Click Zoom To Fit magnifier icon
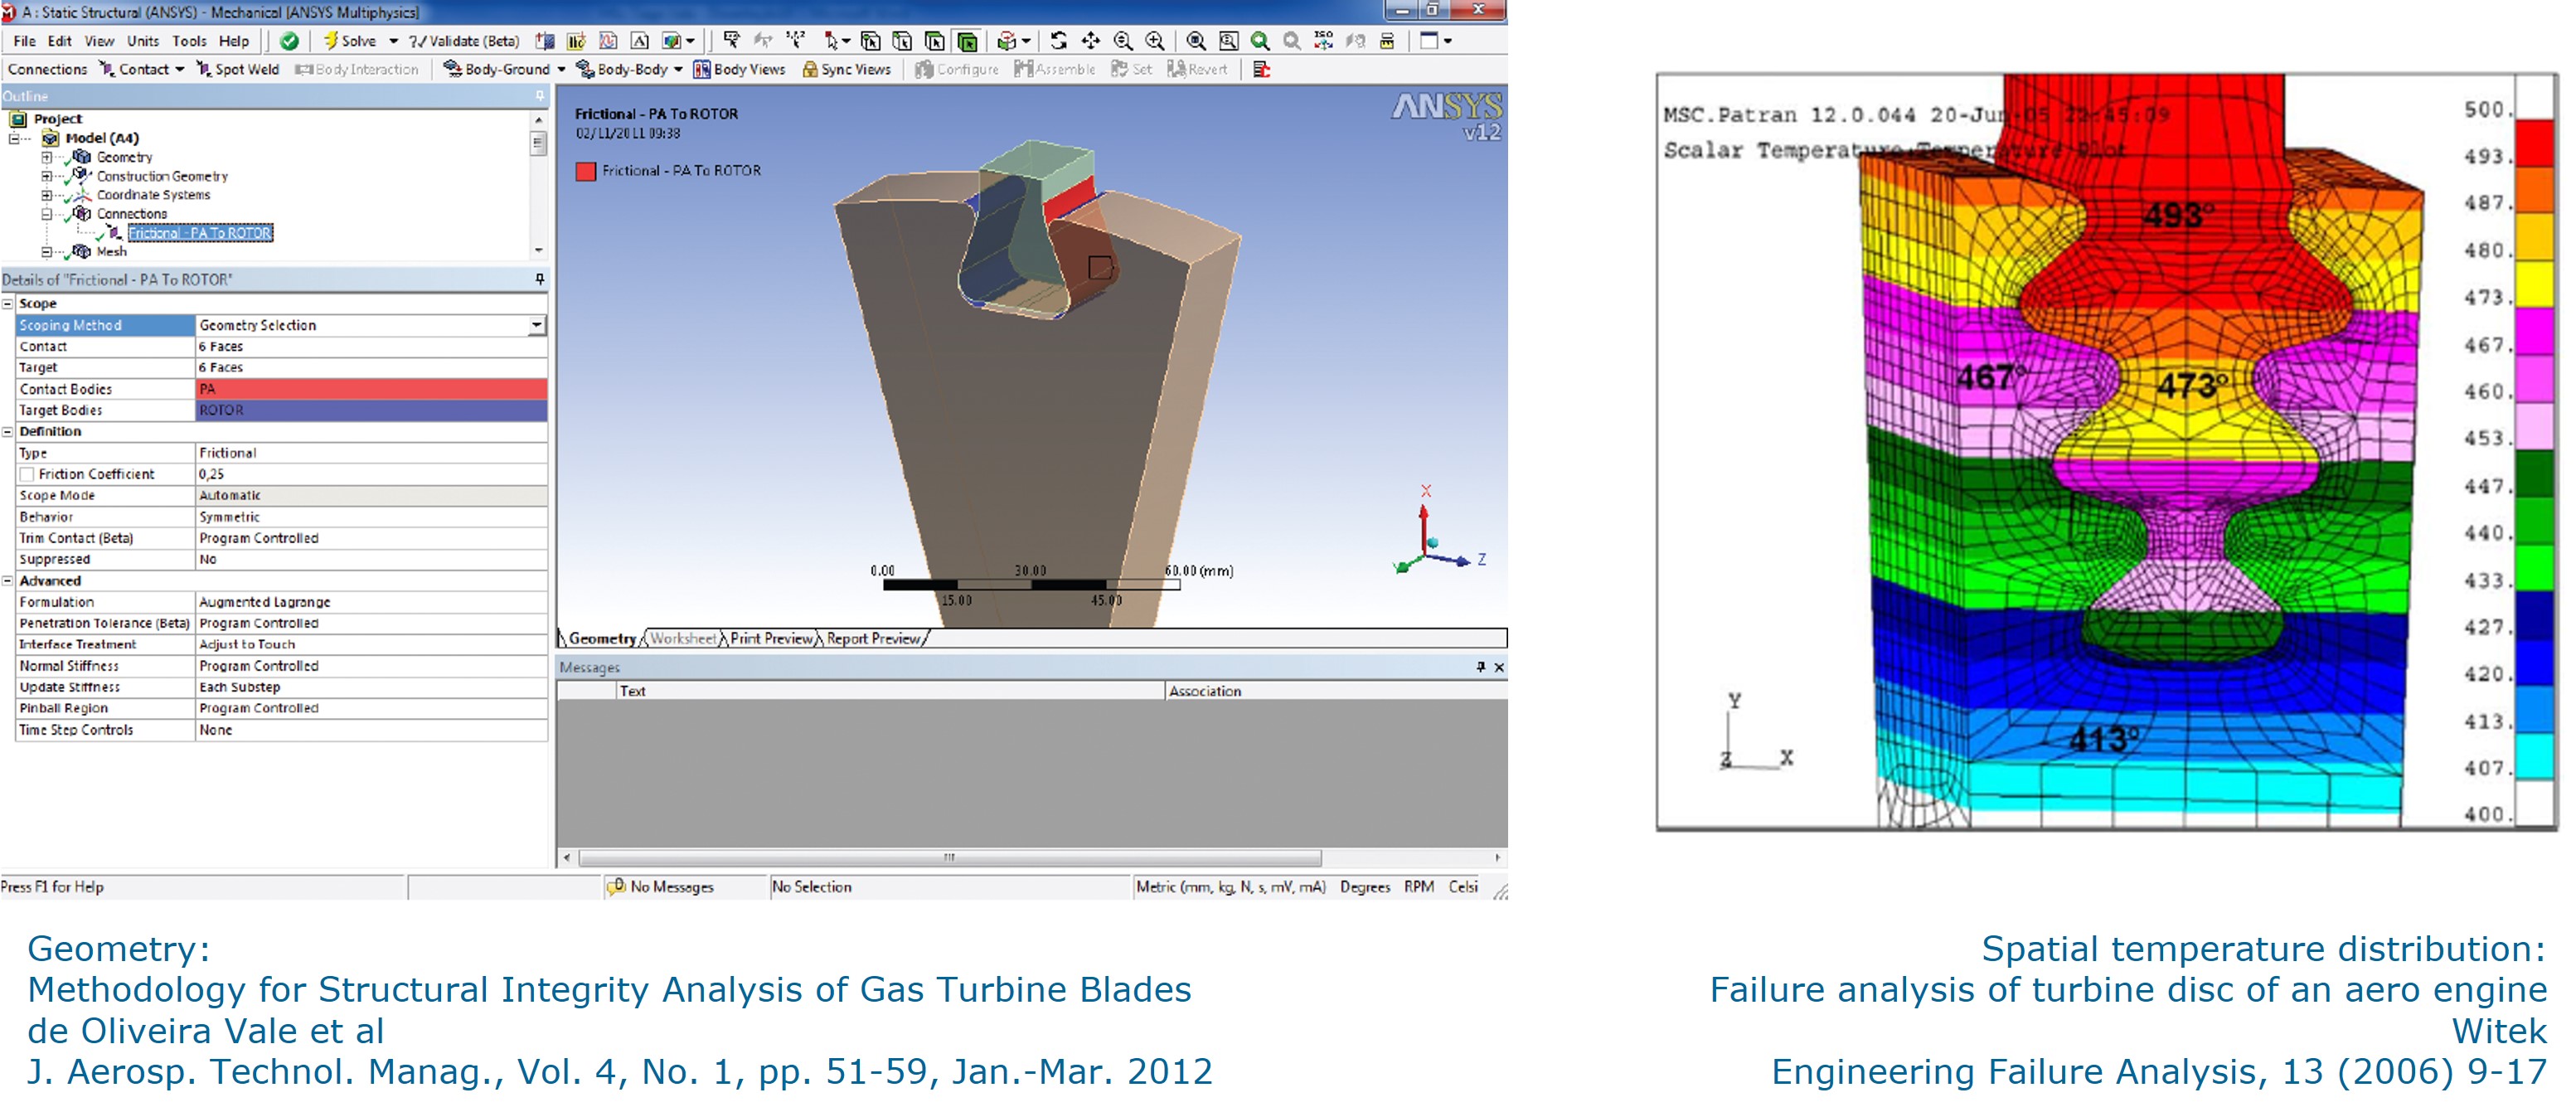The height and width of the screenshot is (1112, 2576). (1196, 41)
